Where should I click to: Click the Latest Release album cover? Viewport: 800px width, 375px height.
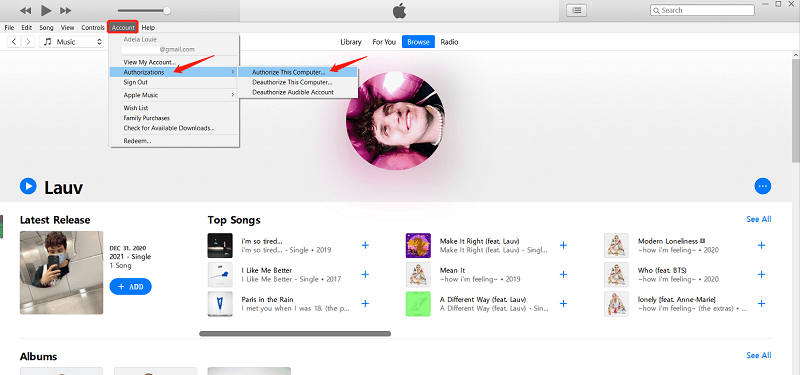pyautogui.click(x=61, y=272)
